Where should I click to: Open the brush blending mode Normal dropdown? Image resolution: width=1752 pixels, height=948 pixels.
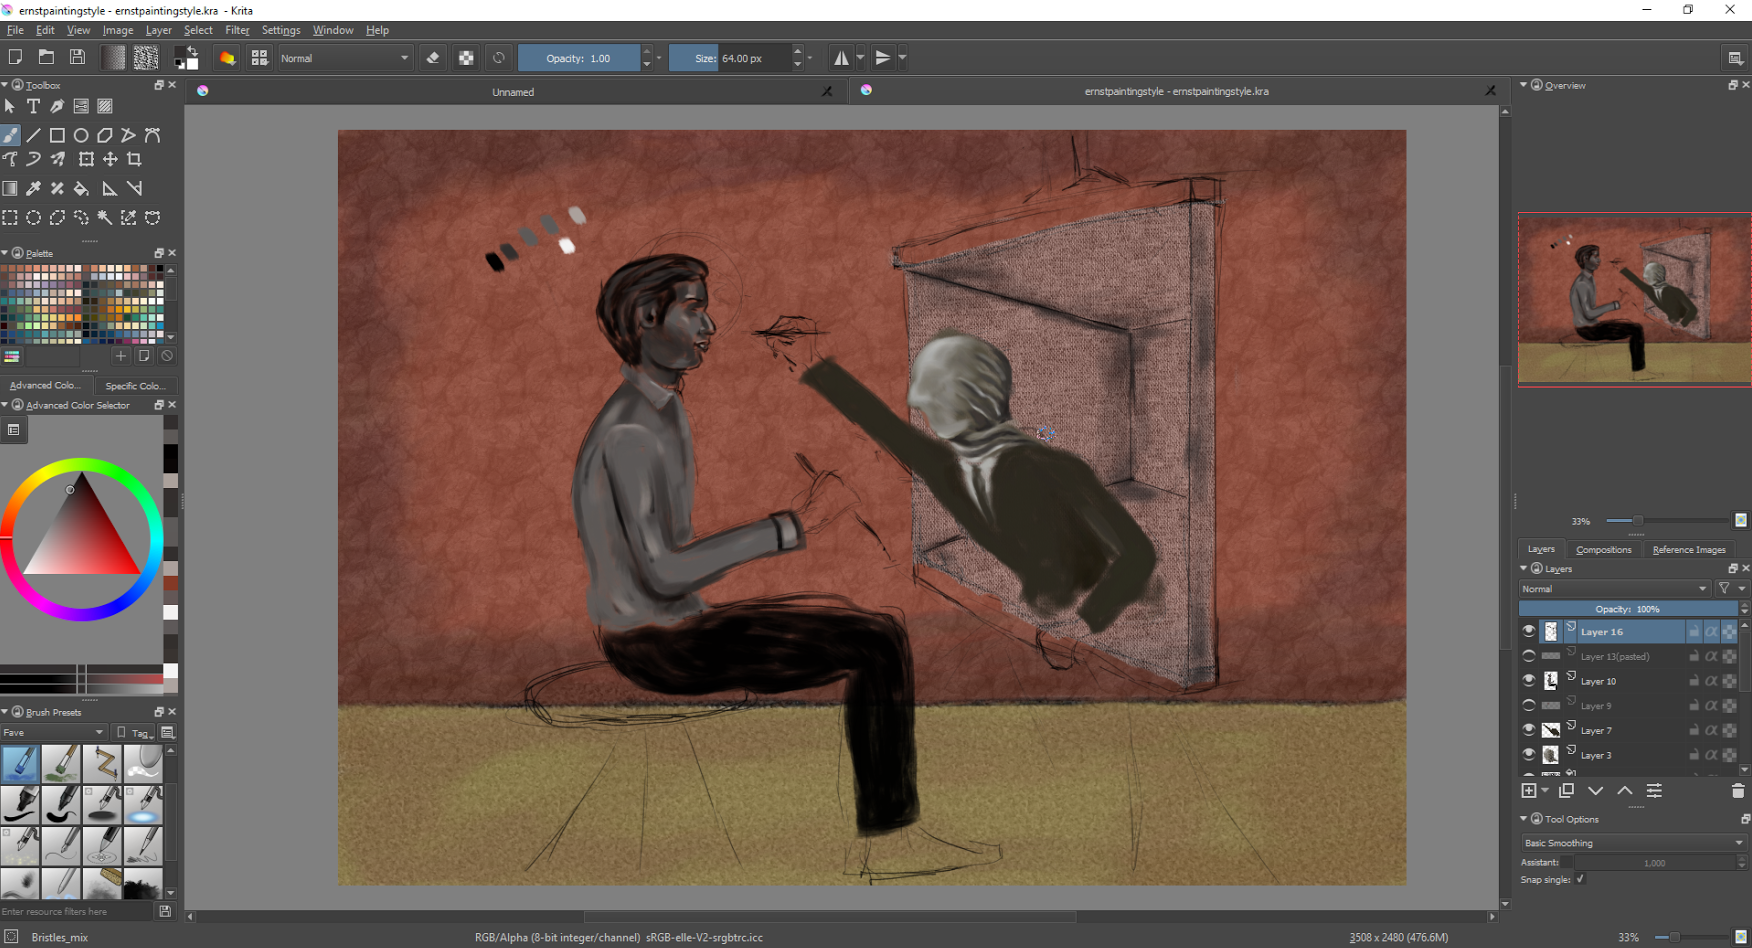coord(344,58)
